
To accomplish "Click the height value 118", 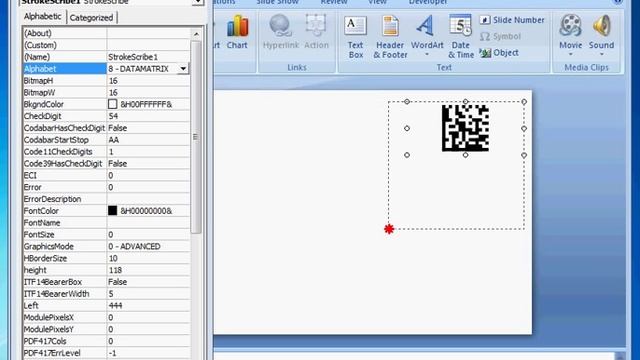I will click(148, 270).
